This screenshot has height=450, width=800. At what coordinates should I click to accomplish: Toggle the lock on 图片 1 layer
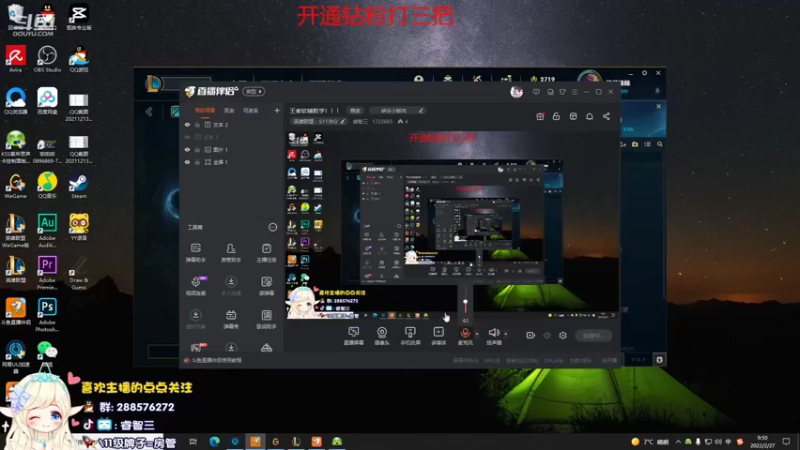click(x=197, y=149)
